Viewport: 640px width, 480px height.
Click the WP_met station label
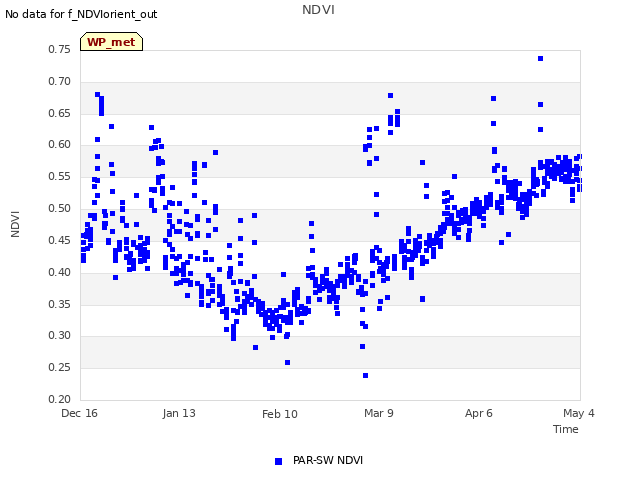[111, 42]
